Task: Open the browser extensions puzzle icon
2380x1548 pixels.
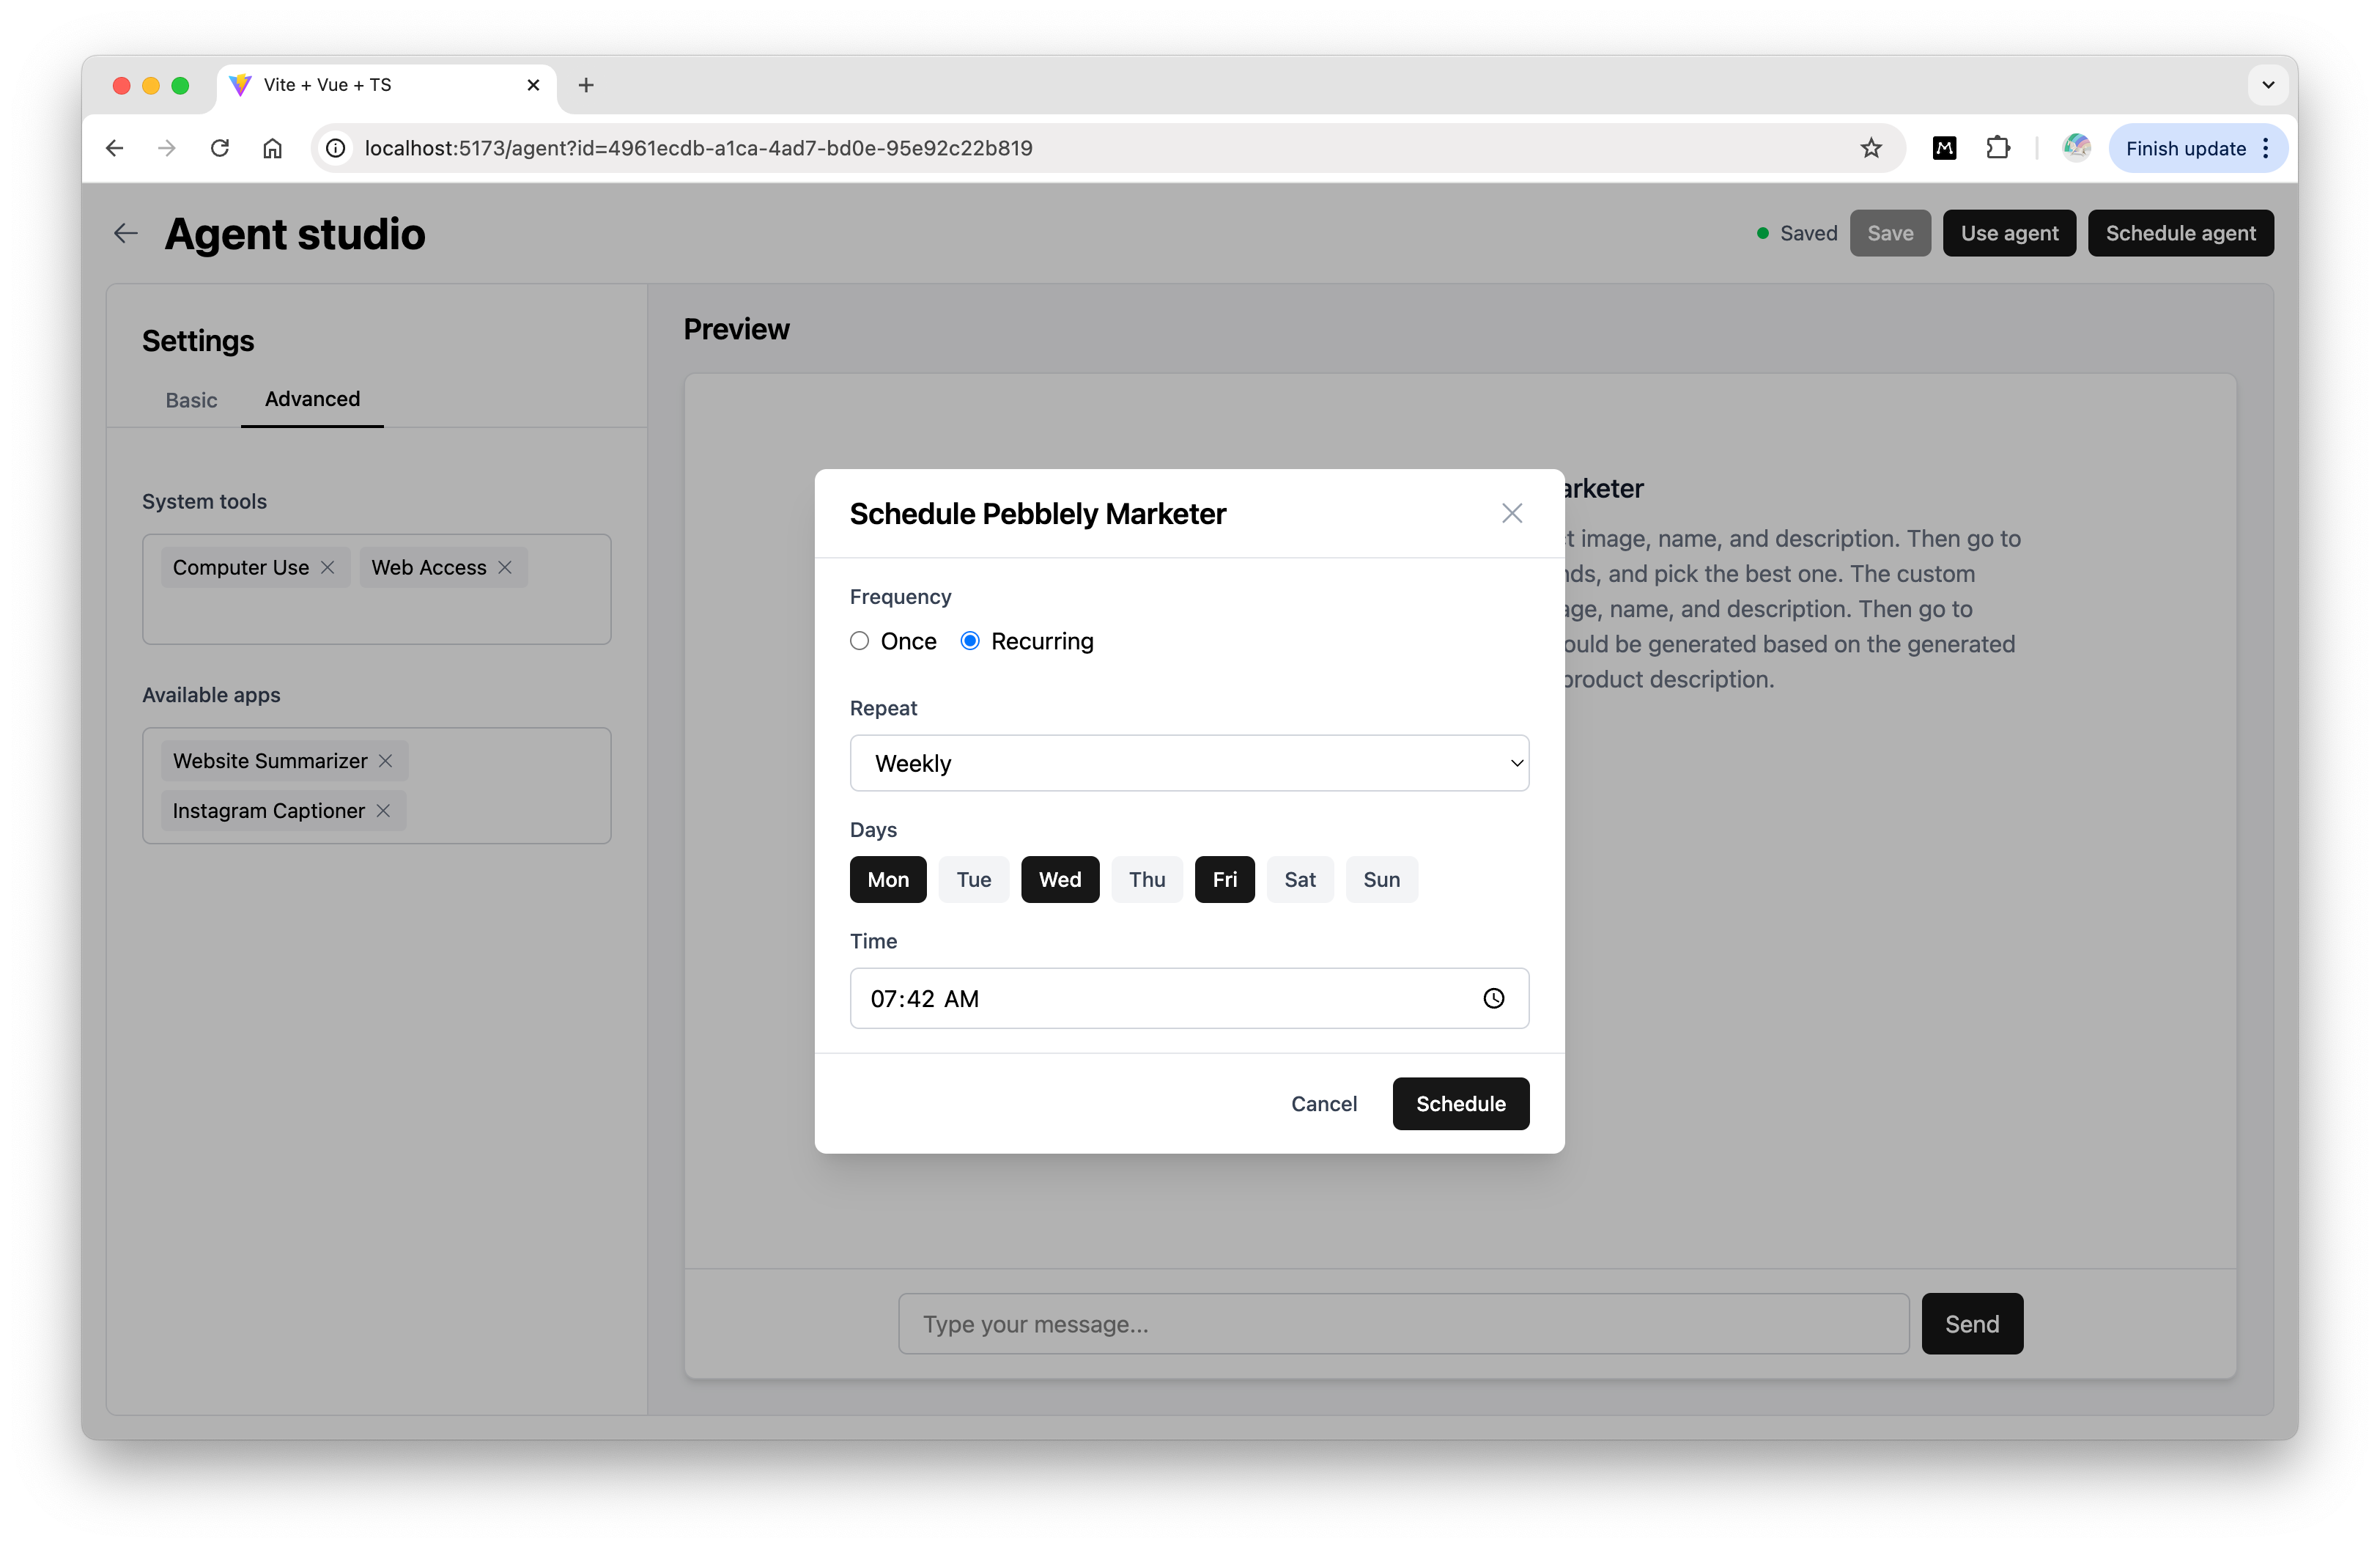Action: 1997,148
